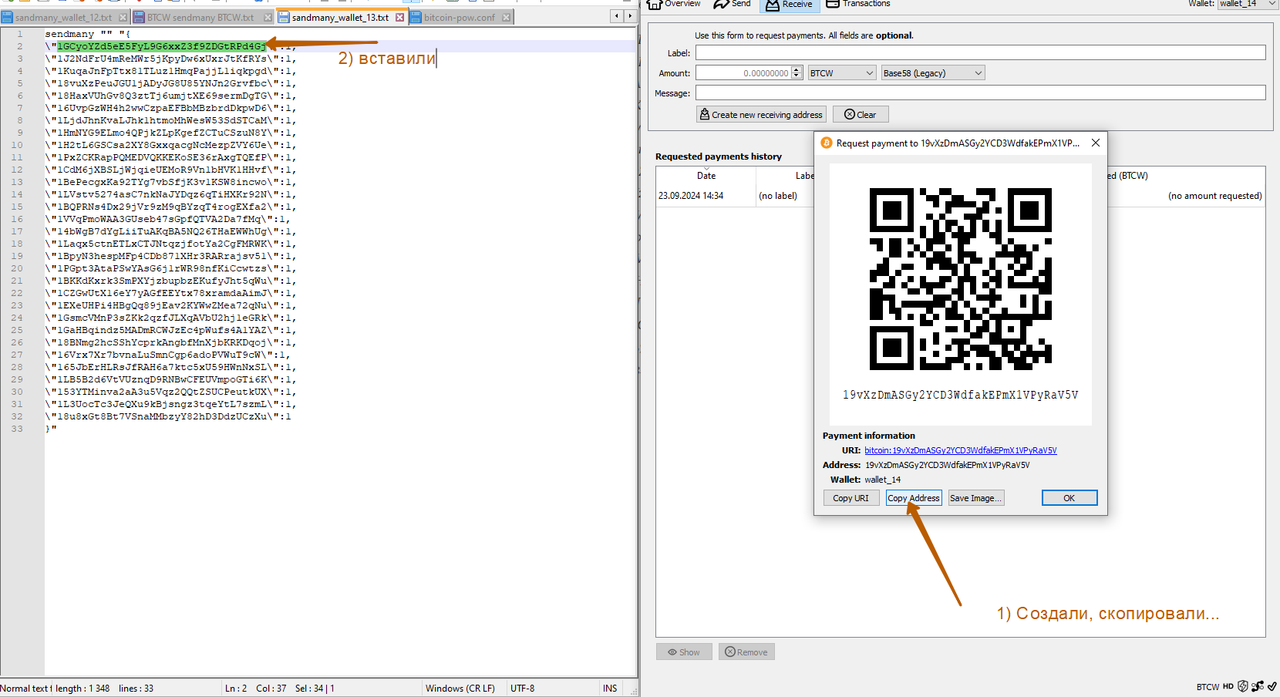The image size is (1280, 697).
Task: Click the (no amount requested) cell
Action: coord(1215,196)
